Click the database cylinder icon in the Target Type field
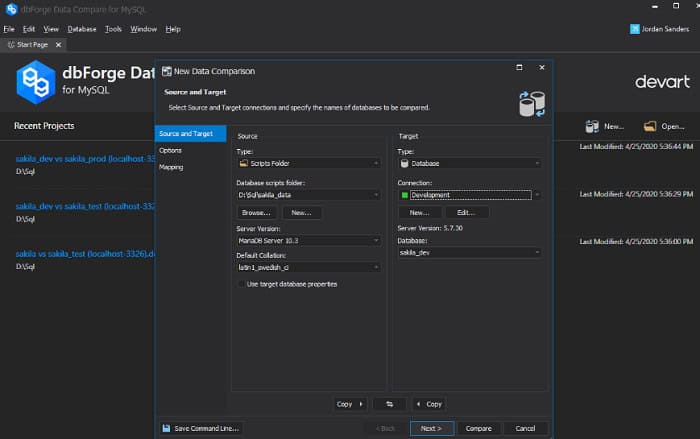 pyautogui.click(x=404, y=163)
